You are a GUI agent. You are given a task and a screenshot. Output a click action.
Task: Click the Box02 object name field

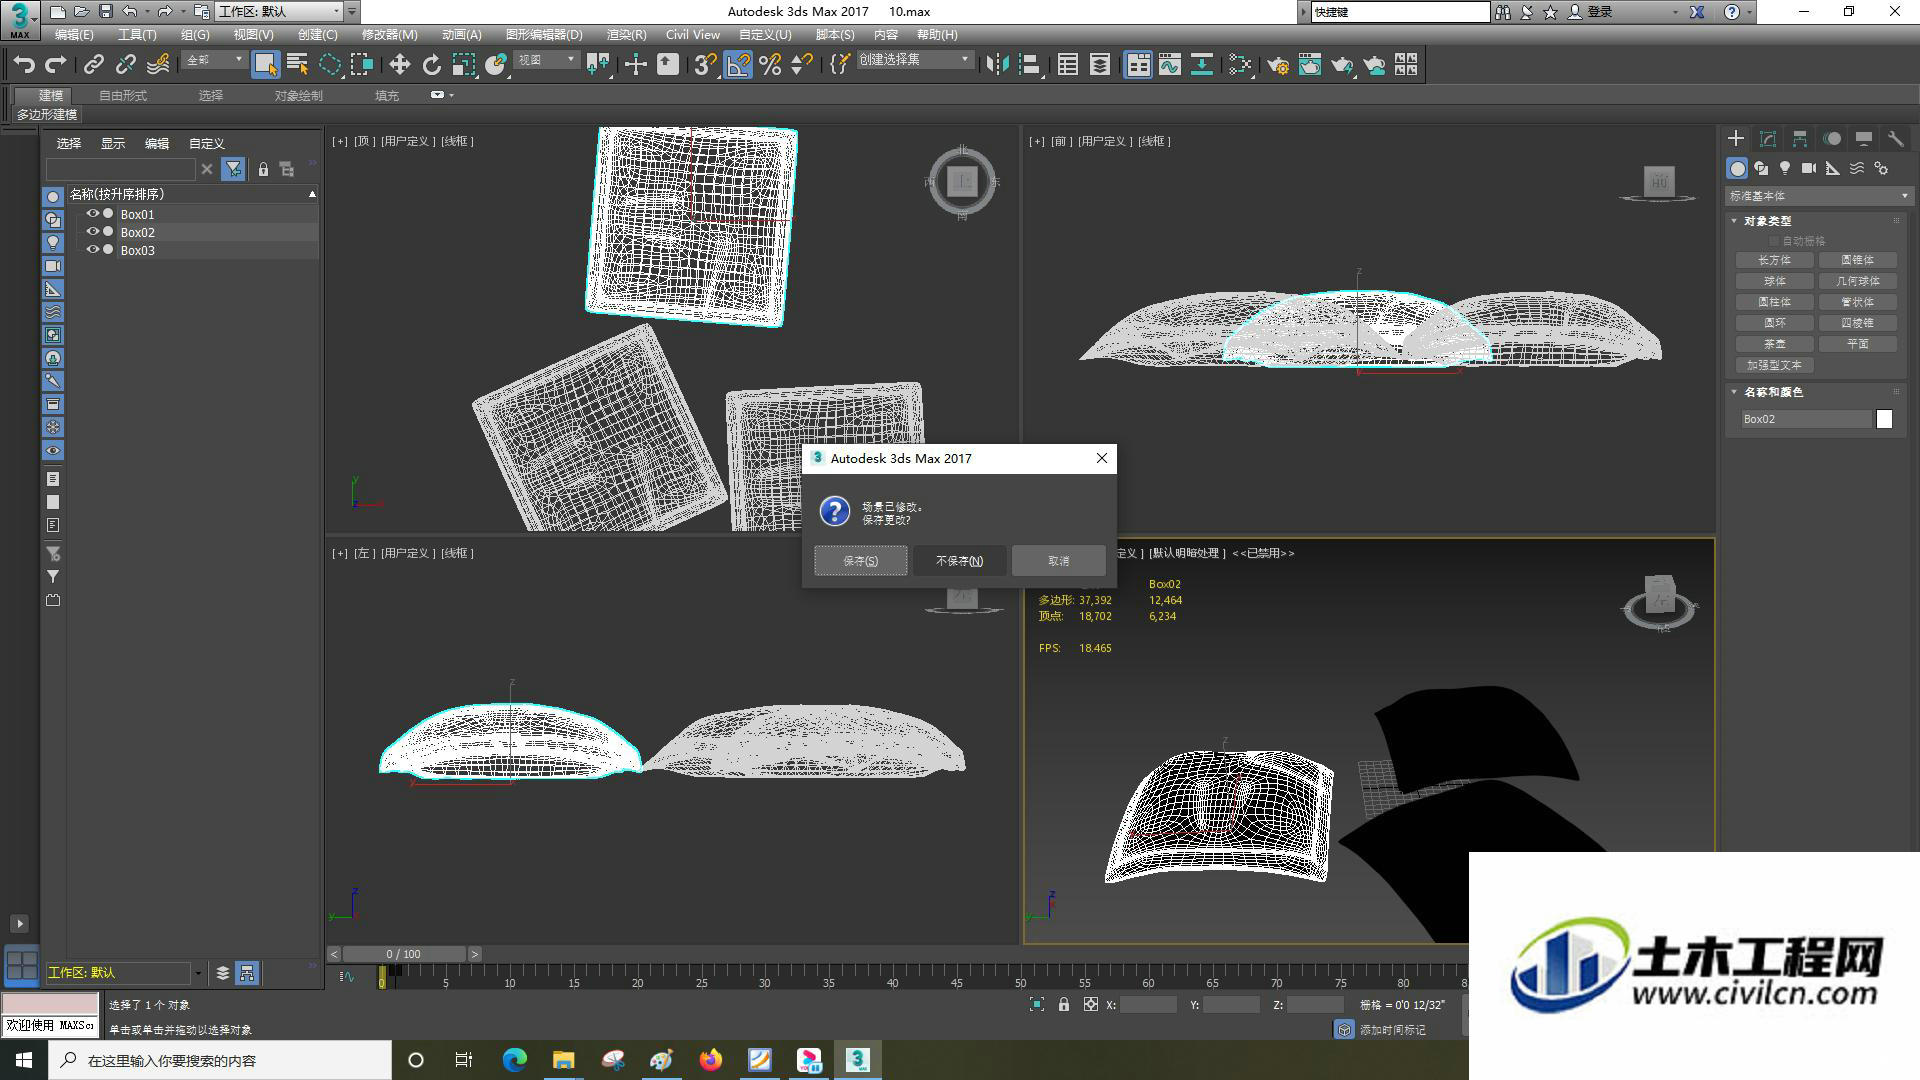(1805, 420)
